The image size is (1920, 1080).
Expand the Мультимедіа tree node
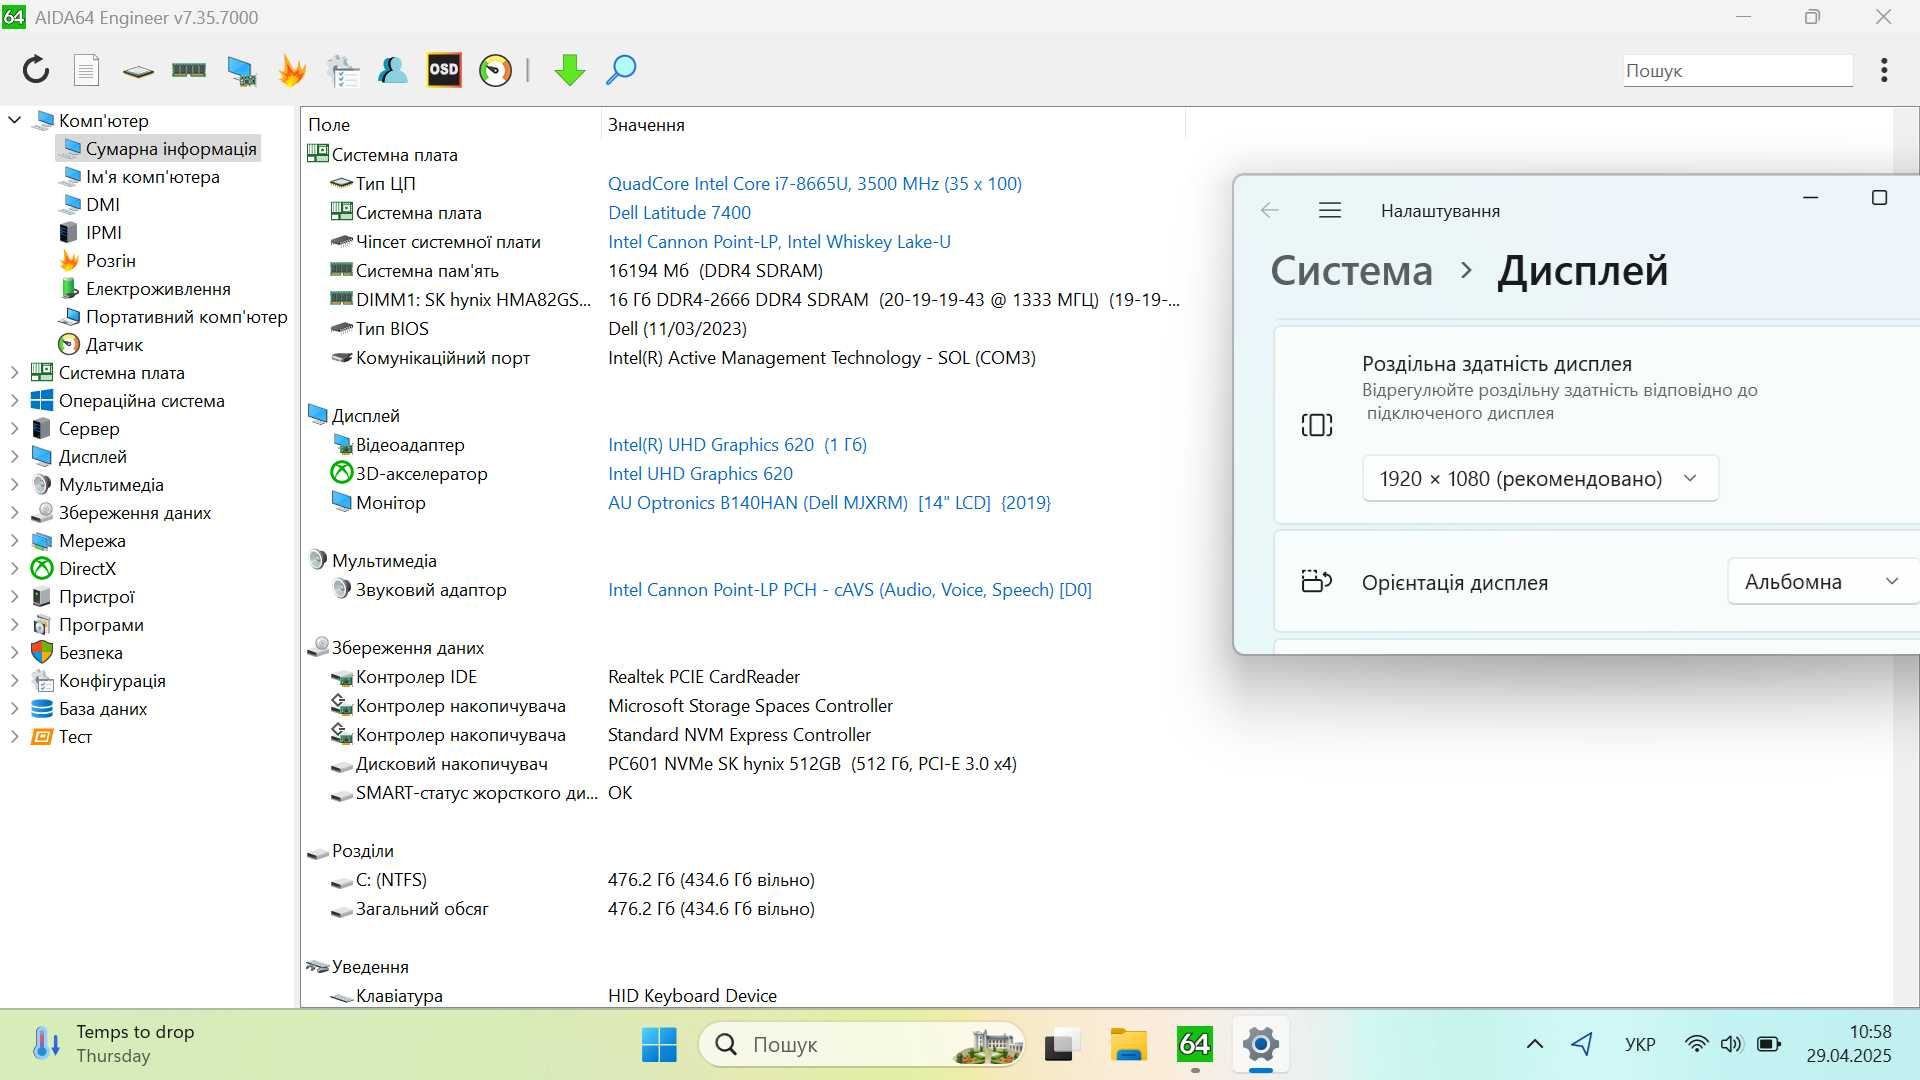(14, 484)
